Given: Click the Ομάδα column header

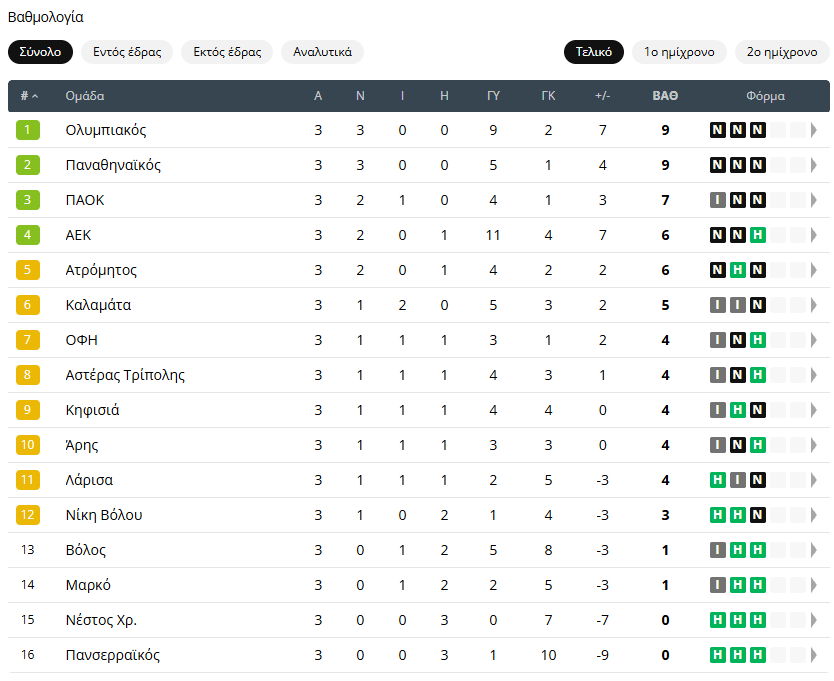Looking at the screenshot, I should [85, 96].
